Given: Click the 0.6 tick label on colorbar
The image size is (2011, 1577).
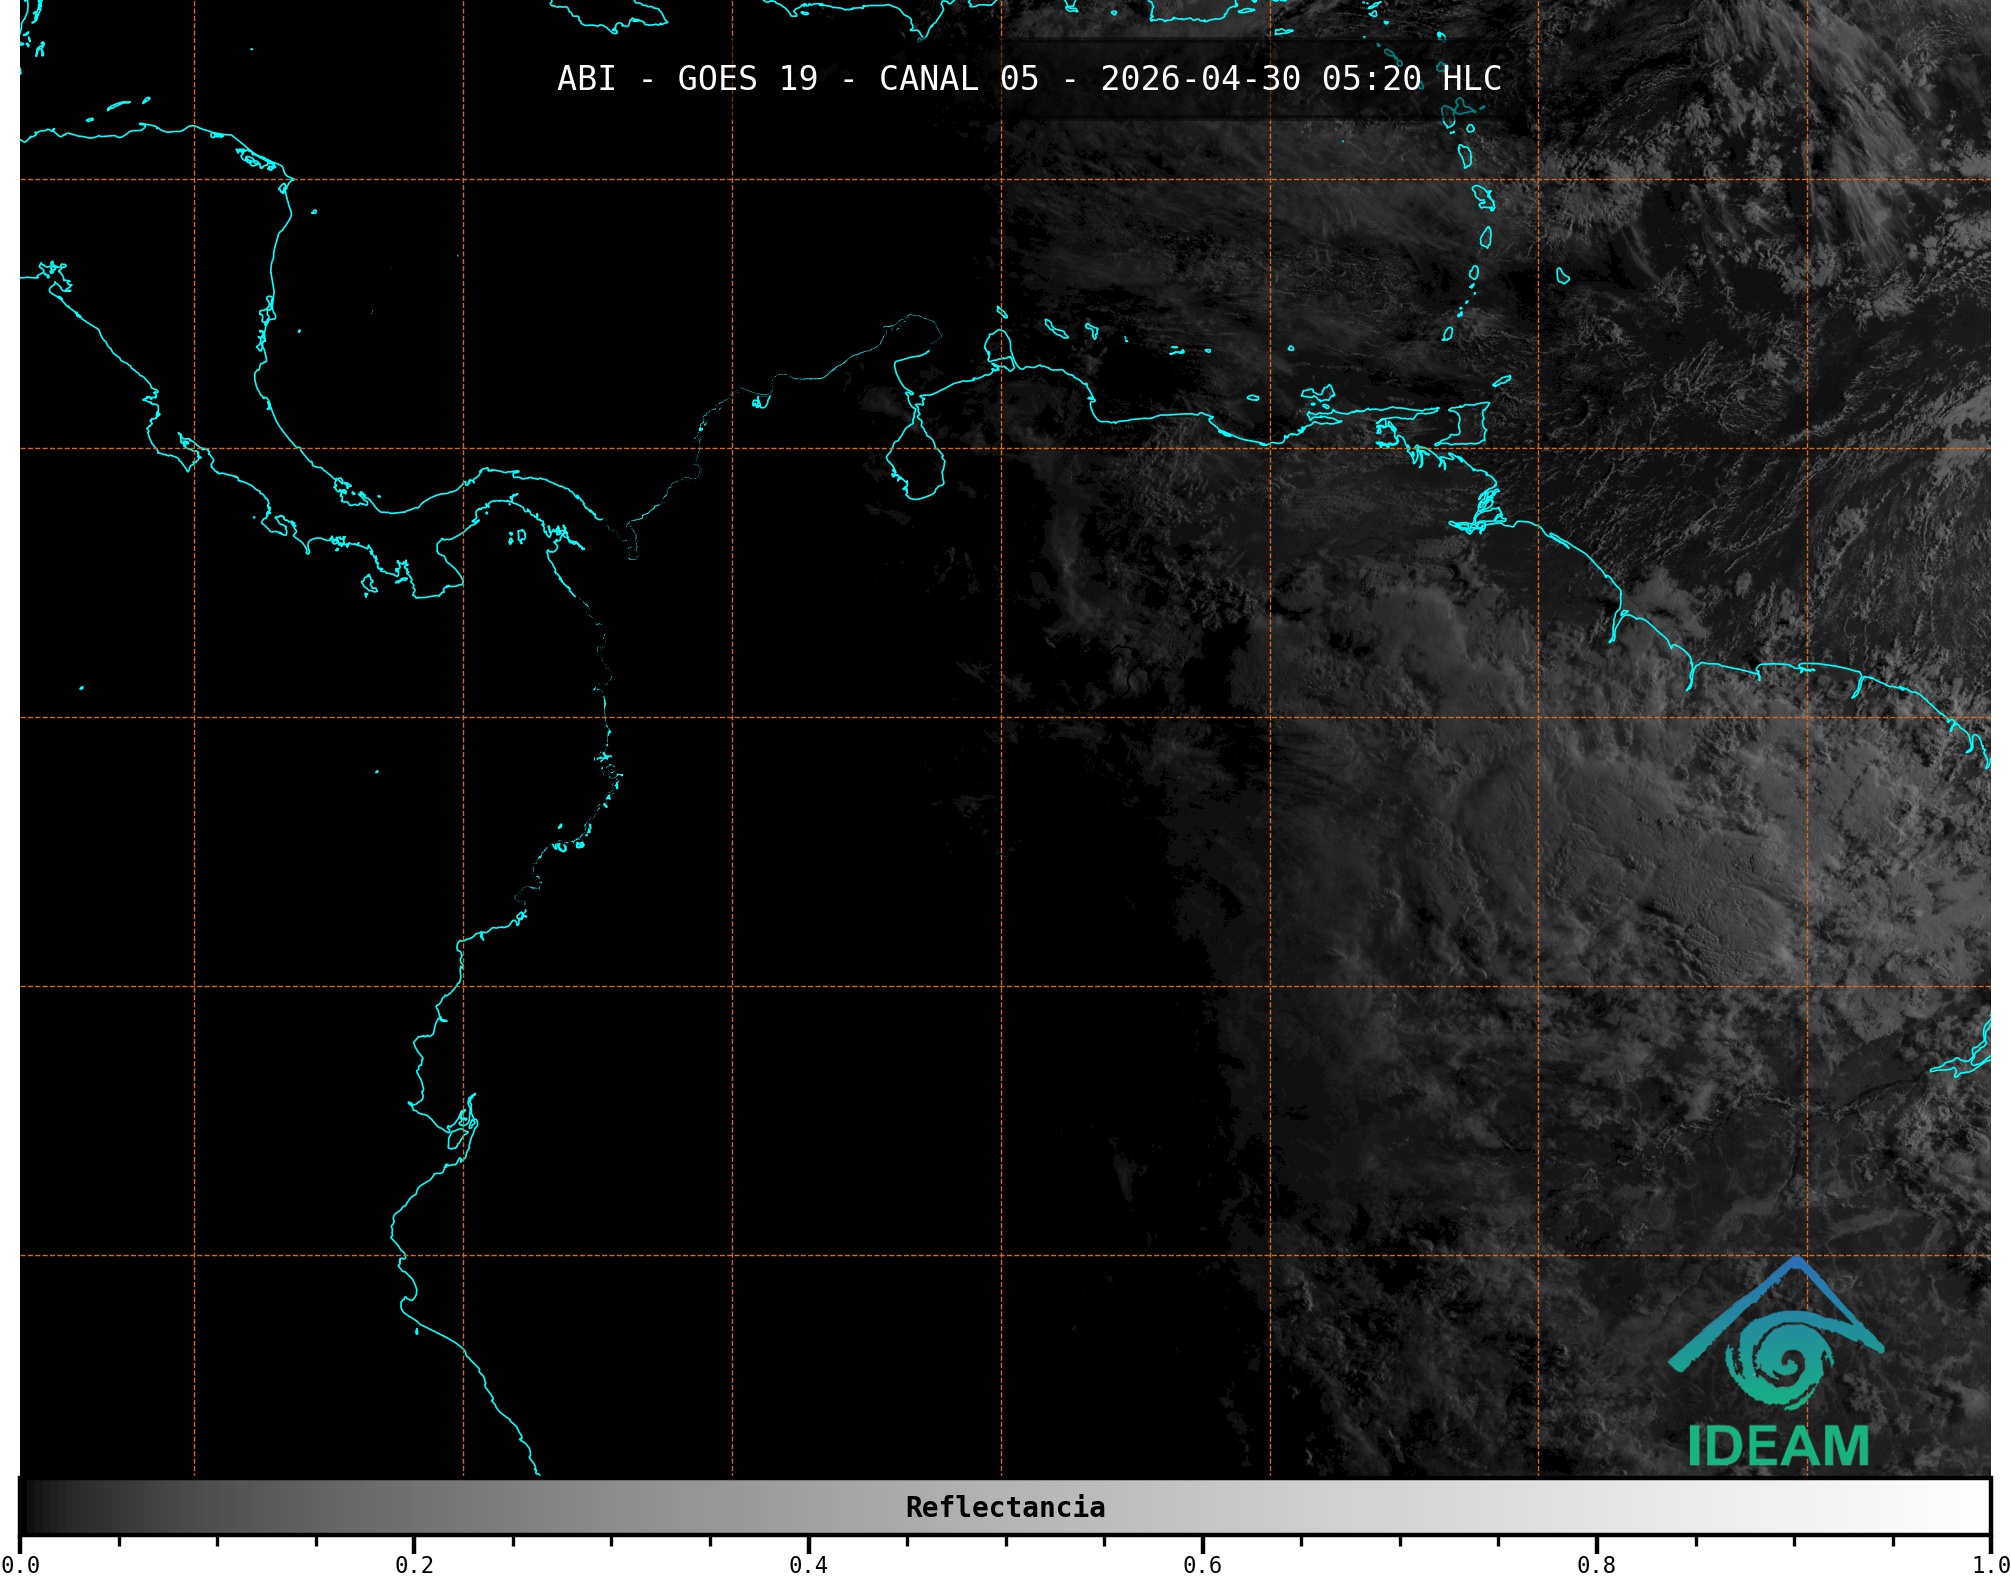Looking at the screenshot, I should (1202, 1564).
